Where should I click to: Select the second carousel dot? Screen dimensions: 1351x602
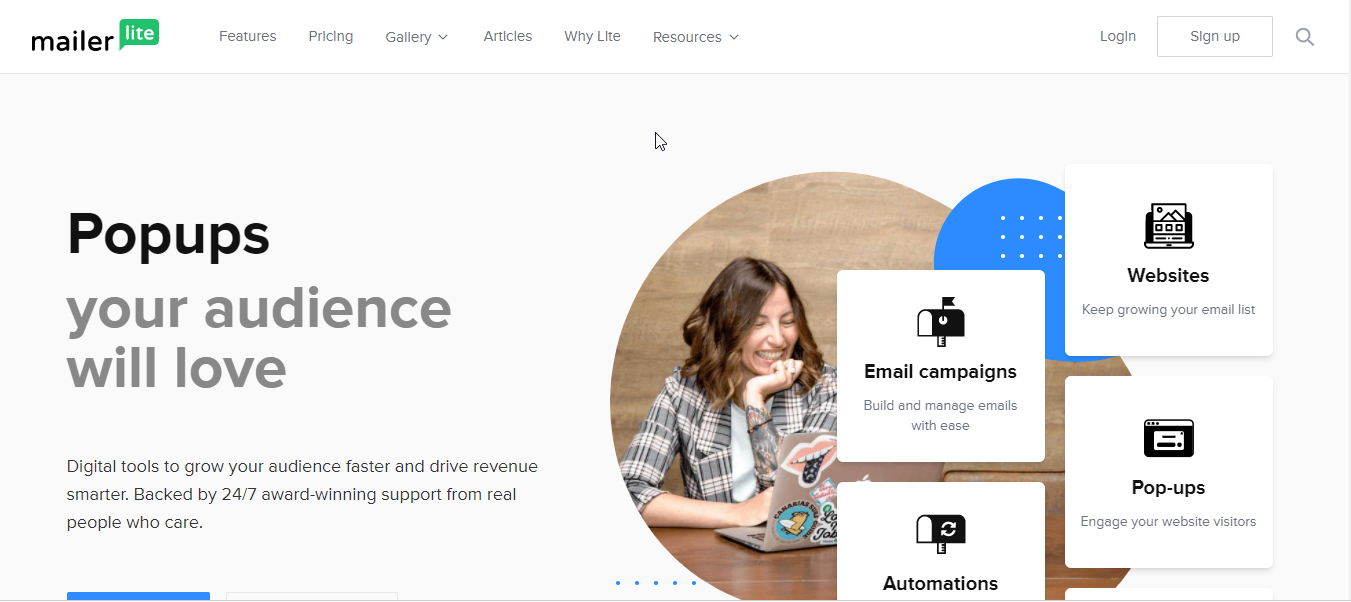point(636,581)
